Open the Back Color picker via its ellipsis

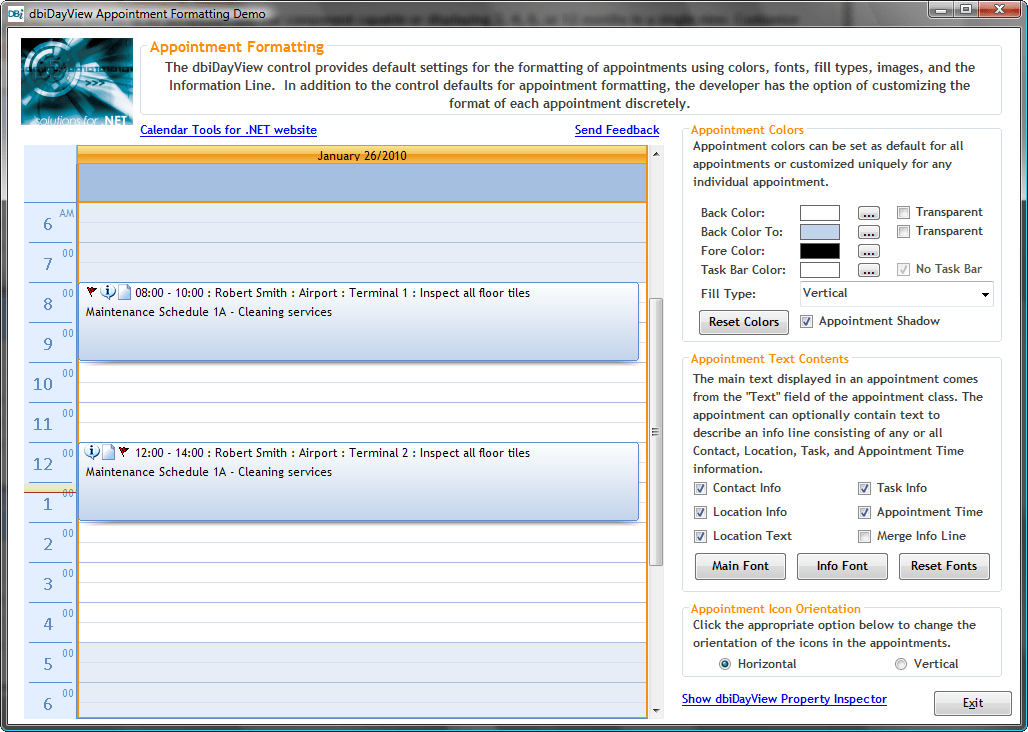tap(868, 212)
